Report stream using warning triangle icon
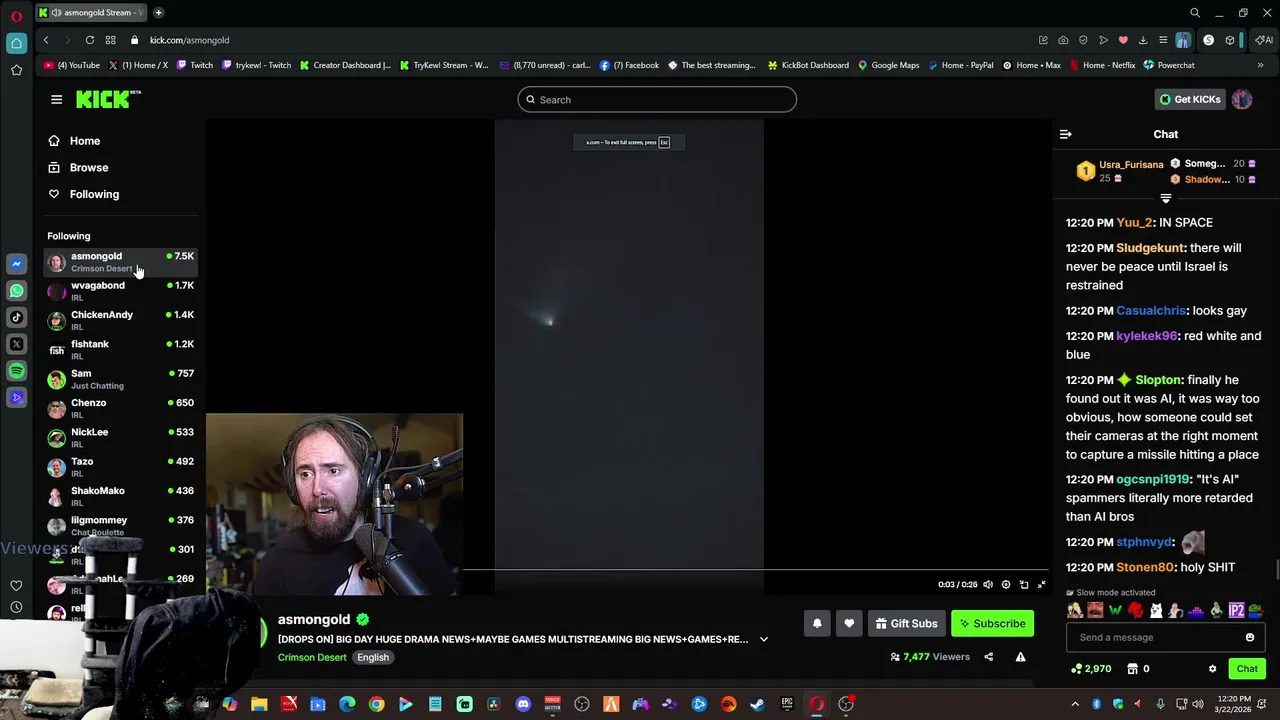 point(1020,657)
